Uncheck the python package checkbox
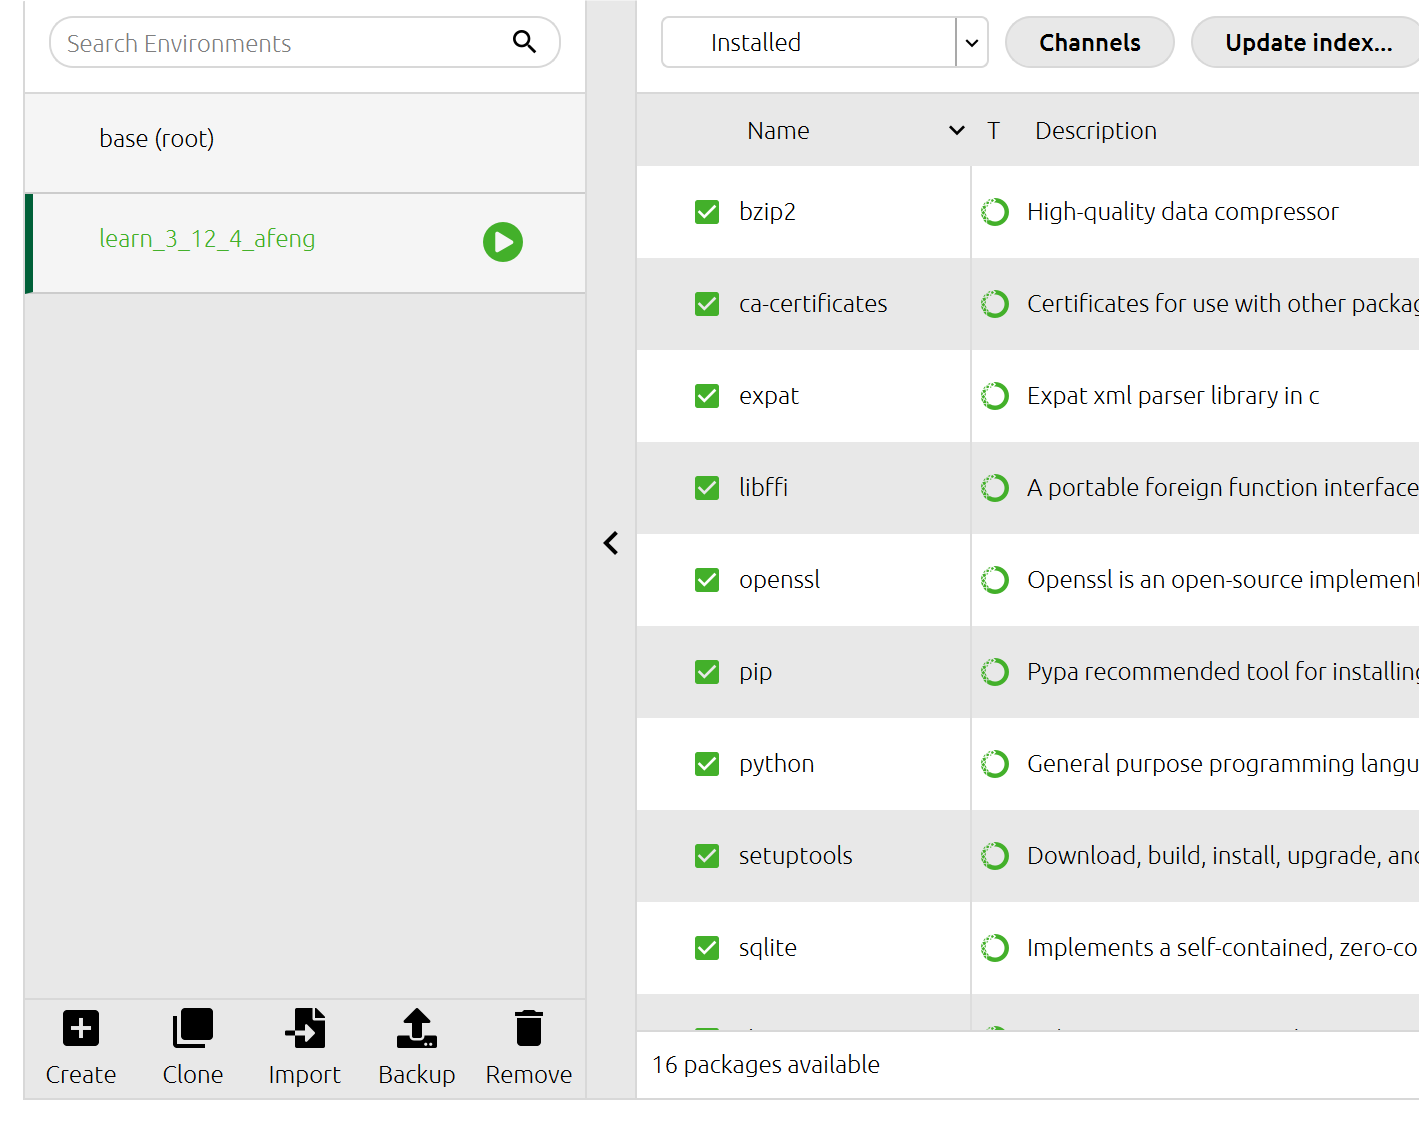 [707, 764]
